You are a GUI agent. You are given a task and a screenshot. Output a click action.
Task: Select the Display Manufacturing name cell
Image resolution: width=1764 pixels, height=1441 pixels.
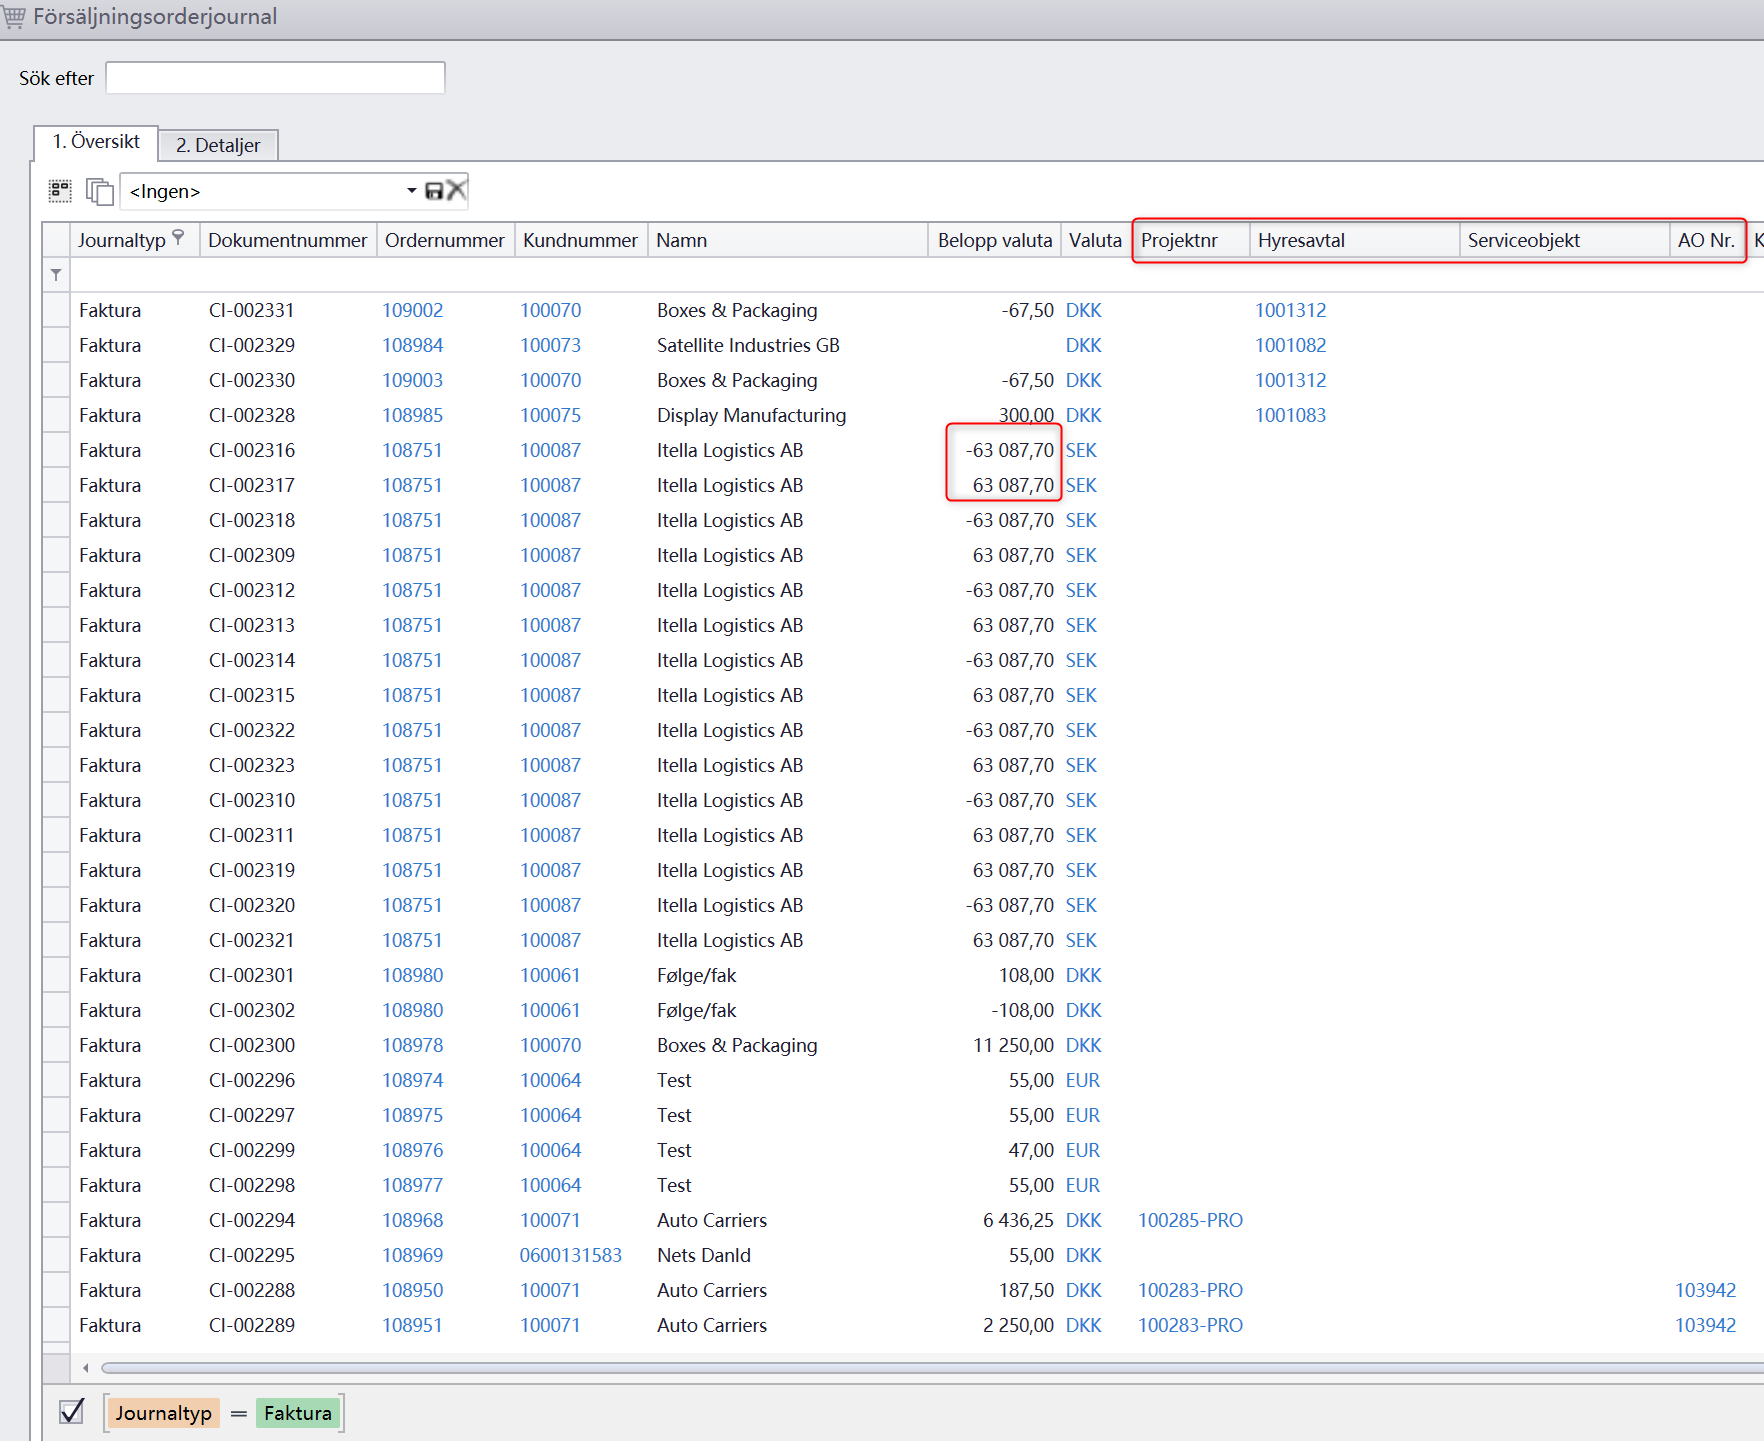752,415
